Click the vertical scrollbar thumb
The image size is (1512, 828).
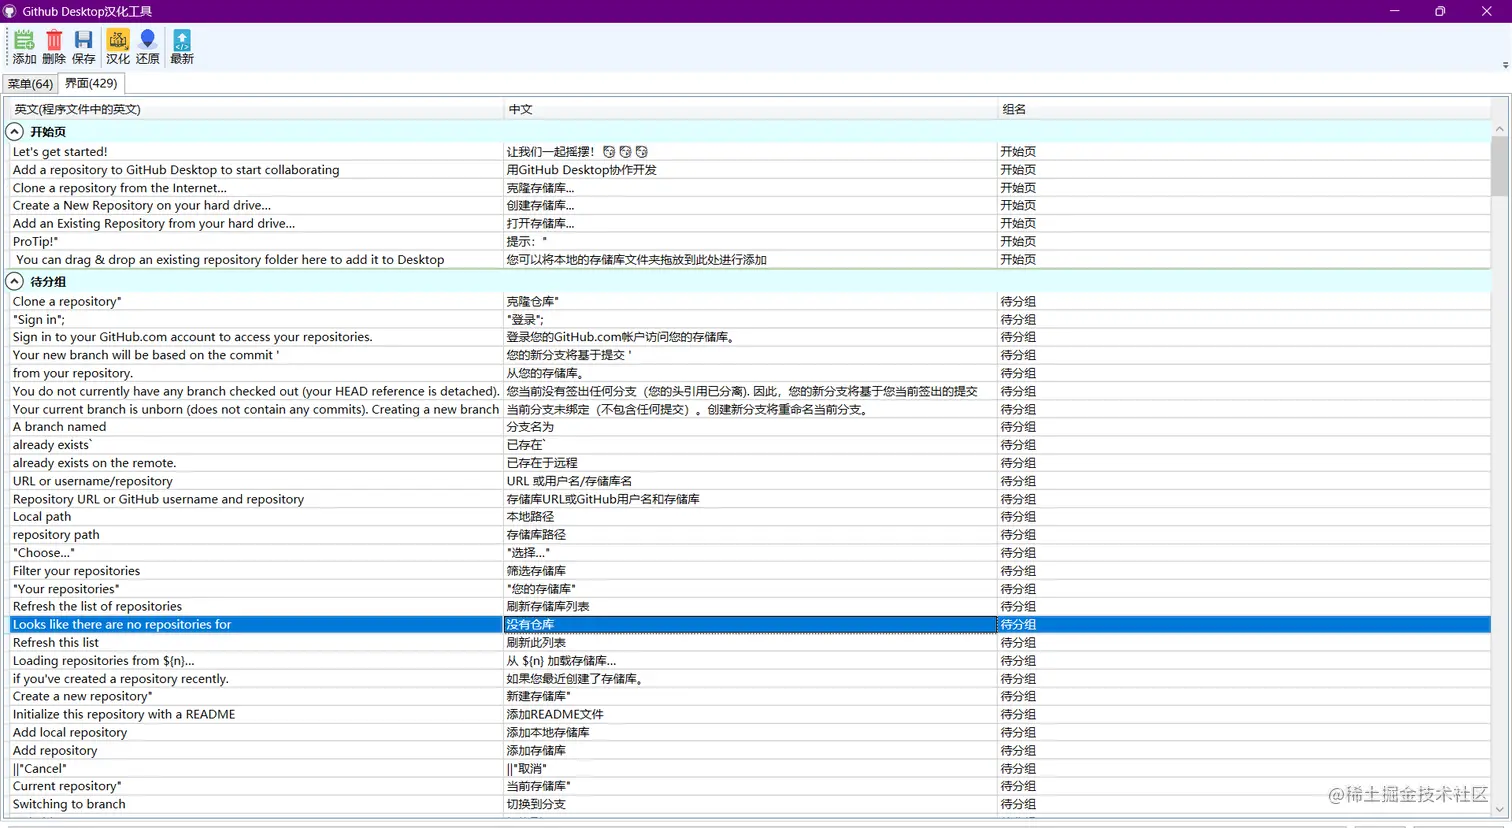(1499, 166)
